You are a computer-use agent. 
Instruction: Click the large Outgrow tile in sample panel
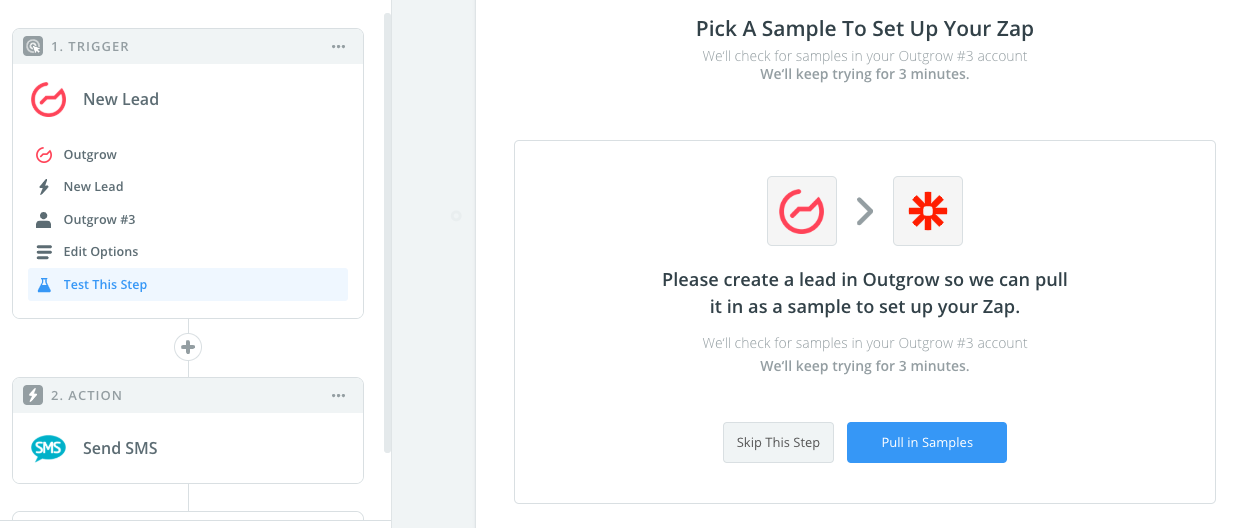[802, 211]
